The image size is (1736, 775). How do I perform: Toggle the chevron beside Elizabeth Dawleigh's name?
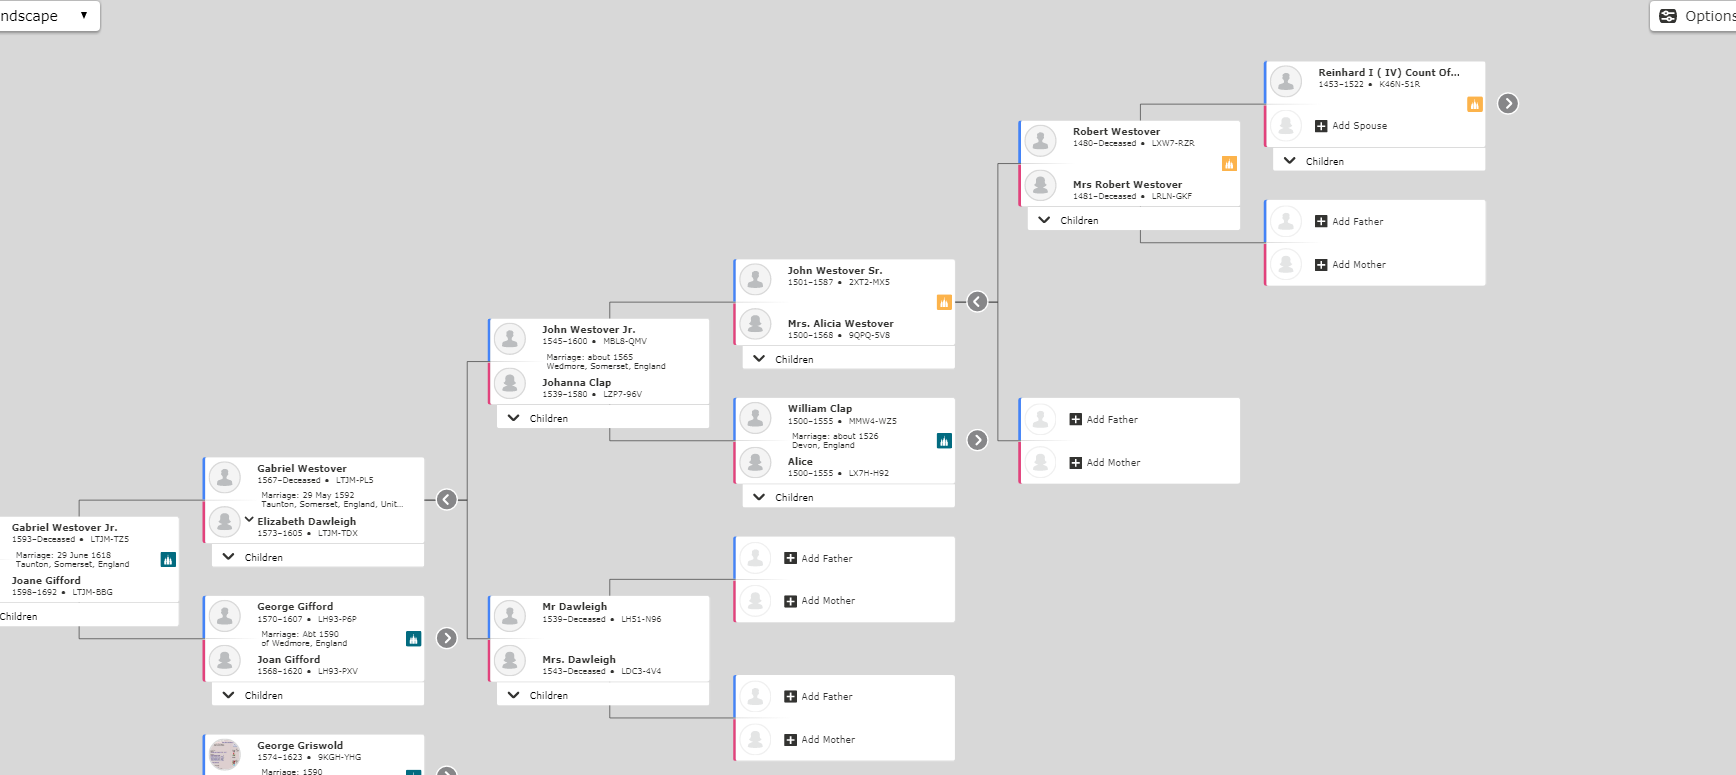click(x=250, y=519)
